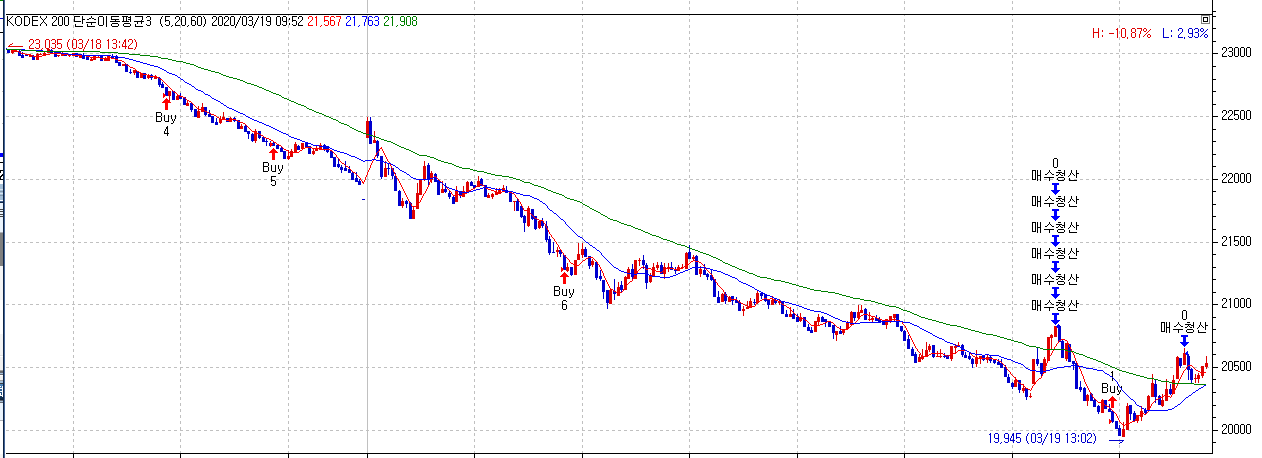Screen dimensions: 1262x458
Task: Click the tall candlestick spike near 22500
Action: click(369, 128)
